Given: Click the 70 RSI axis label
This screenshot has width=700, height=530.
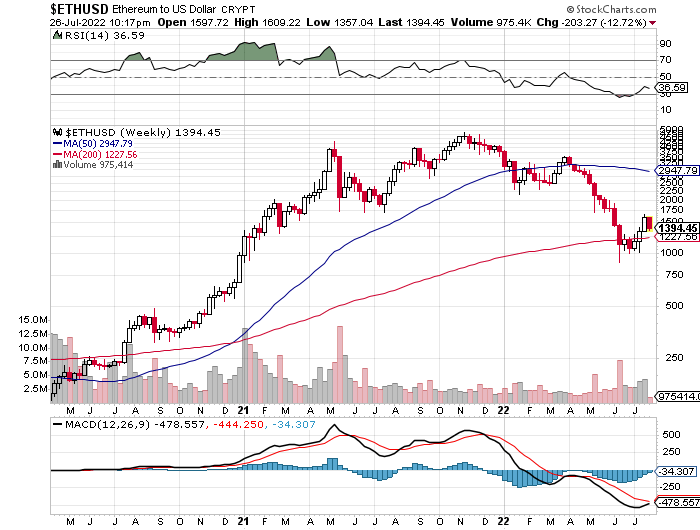Looking at the screenshot, I should (x=665, y=59).
